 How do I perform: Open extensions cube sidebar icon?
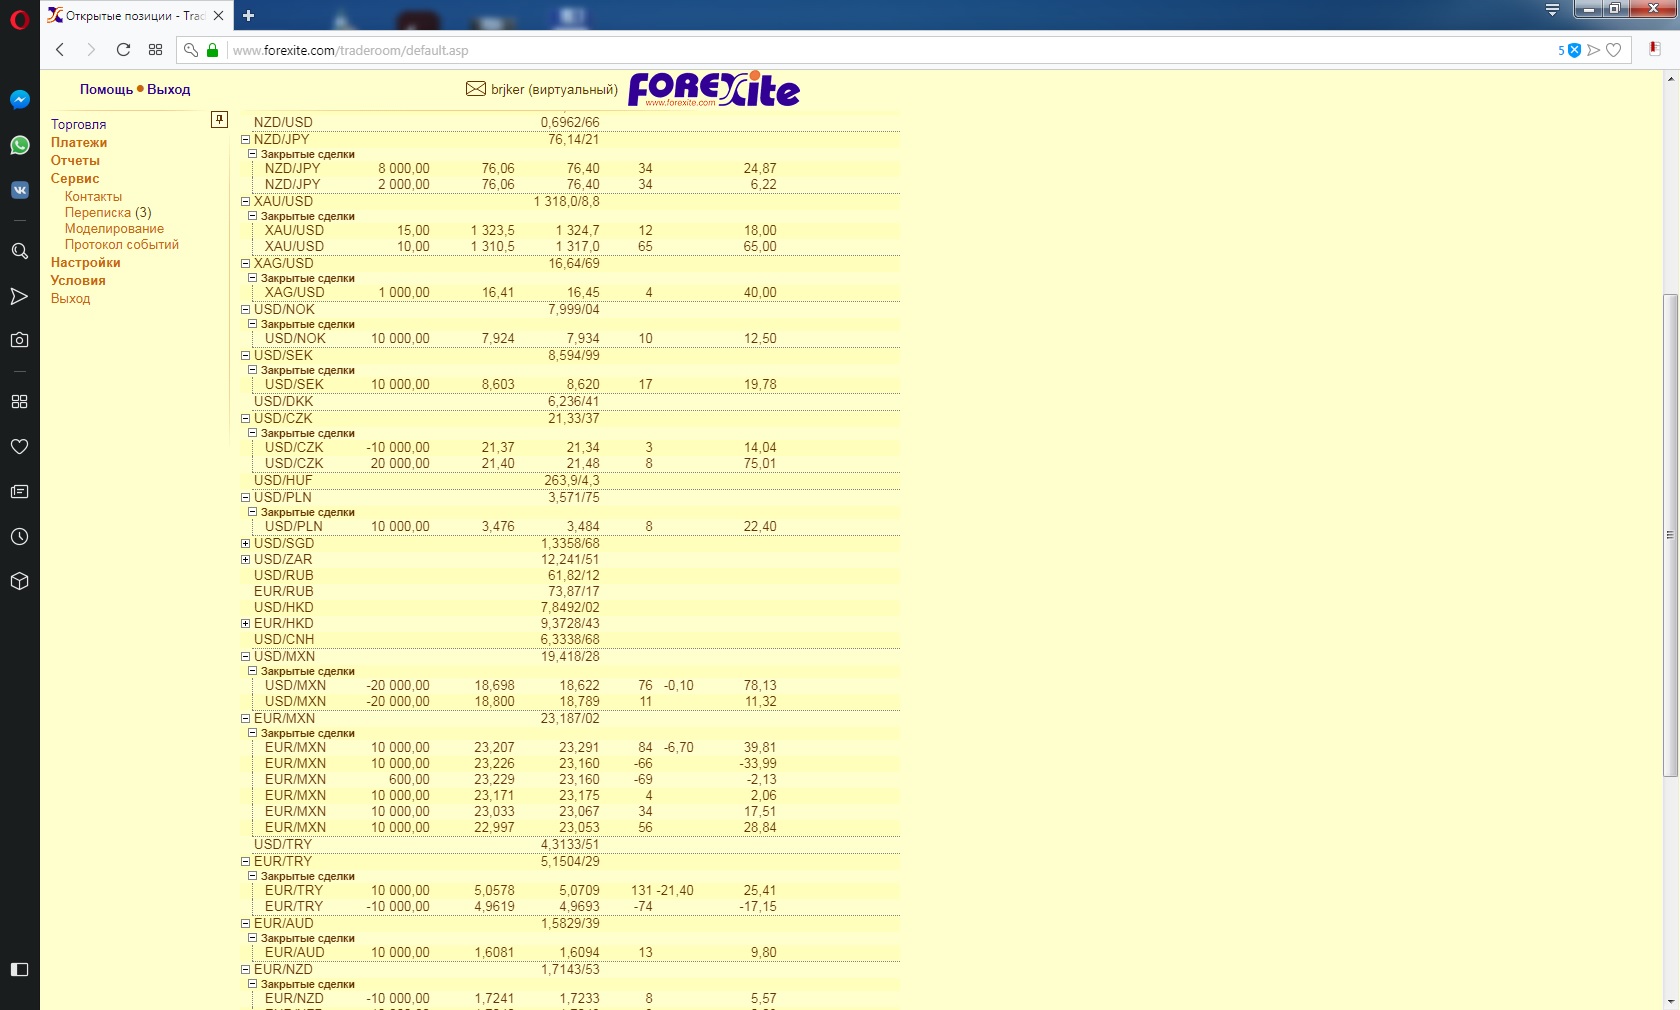[19, 581]
